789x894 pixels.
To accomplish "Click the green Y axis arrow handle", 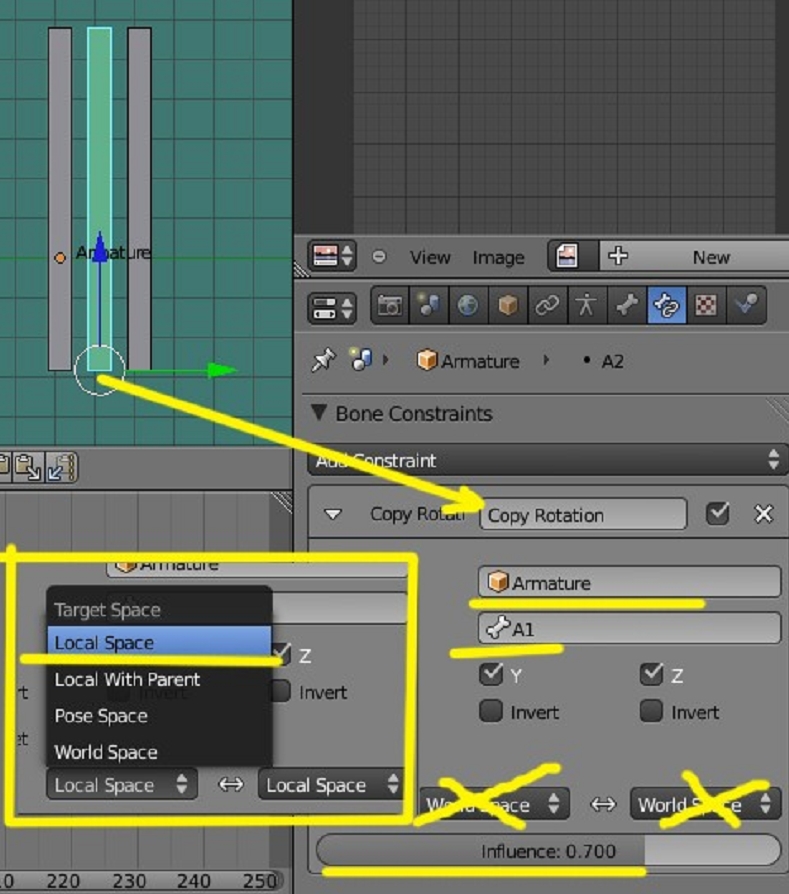I will [221, 371].
